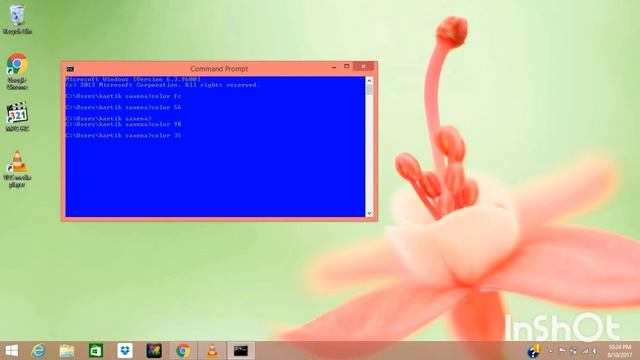Click the 'color 35' command line

pyautogui.click(x=123, y=135)
